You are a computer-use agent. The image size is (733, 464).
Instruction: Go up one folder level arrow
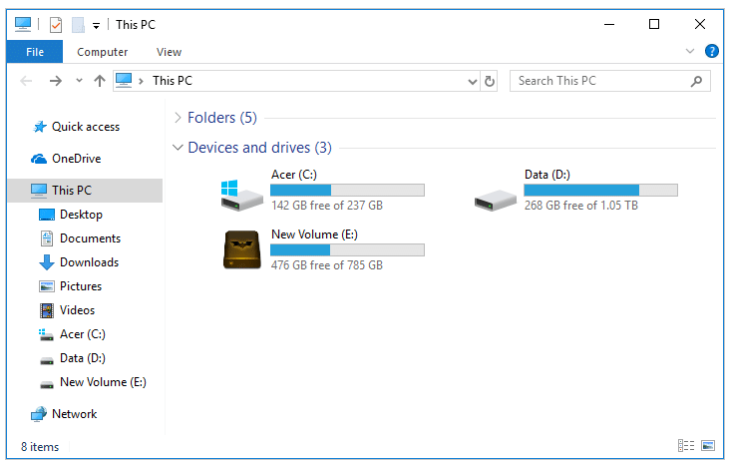tap(99, 81)
